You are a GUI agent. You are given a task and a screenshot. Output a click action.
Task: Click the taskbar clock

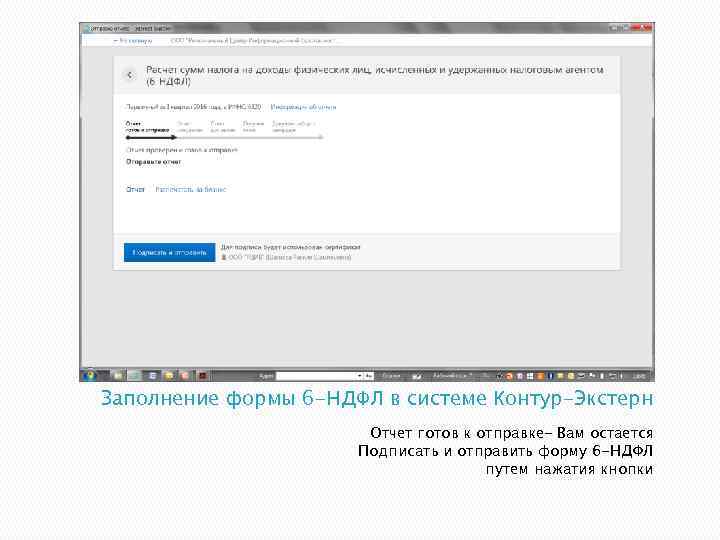point(639,376)
